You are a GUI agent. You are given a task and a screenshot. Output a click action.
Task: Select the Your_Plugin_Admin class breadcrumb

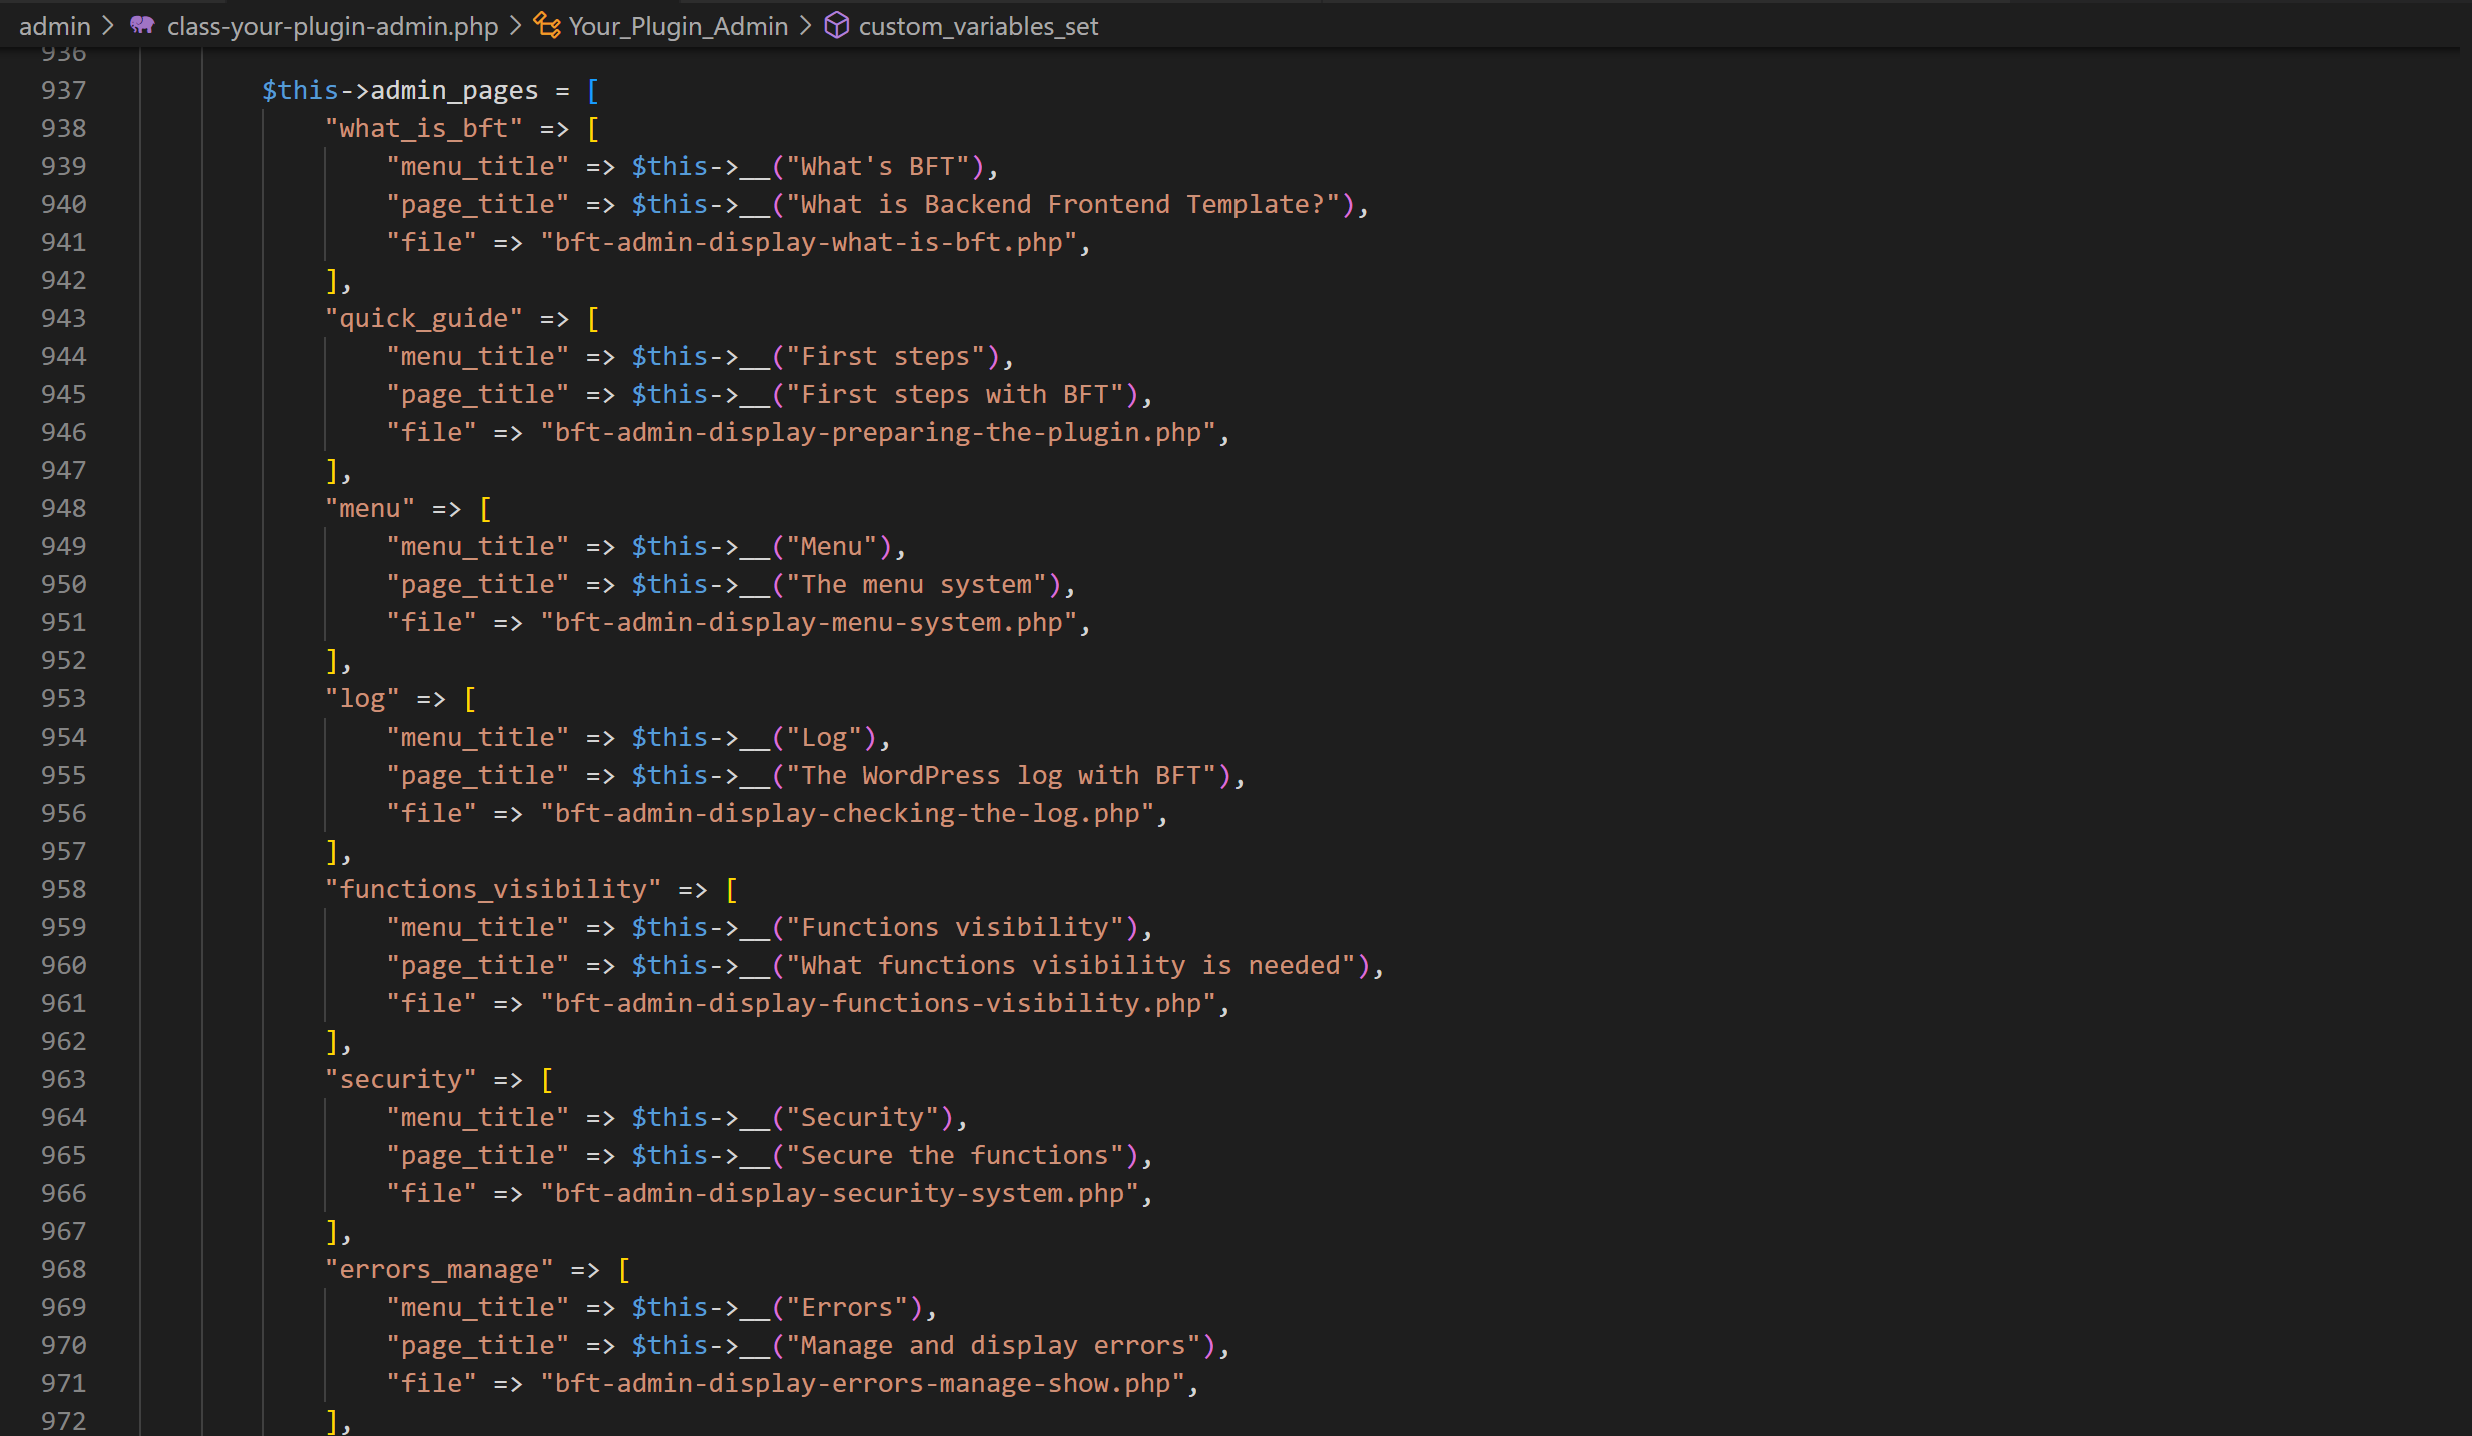click(x=678, y=26)
